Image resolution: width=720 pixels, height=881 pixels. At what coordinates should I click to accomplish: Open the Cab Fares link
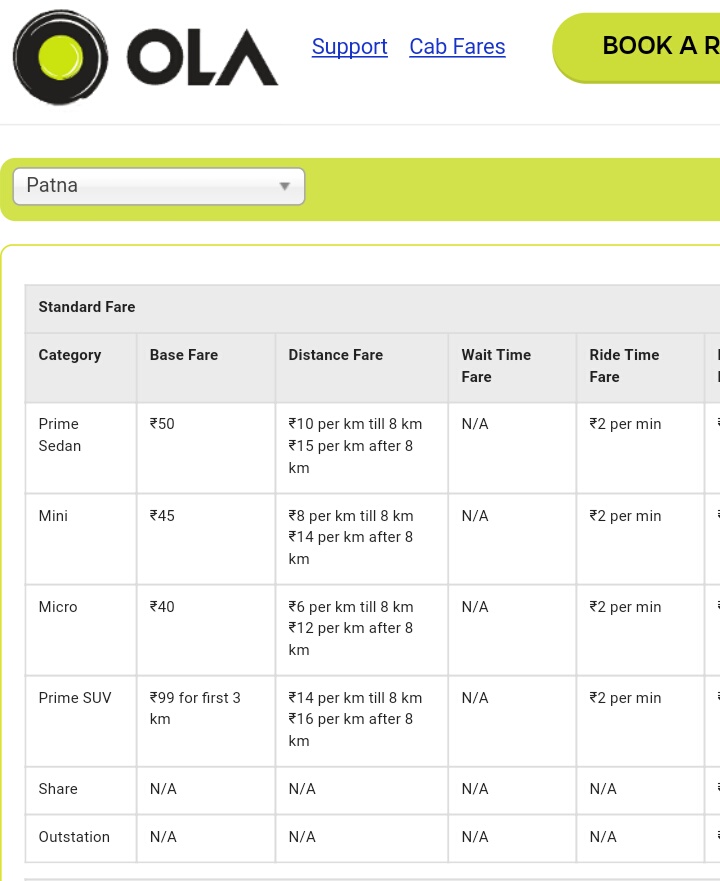457,47
